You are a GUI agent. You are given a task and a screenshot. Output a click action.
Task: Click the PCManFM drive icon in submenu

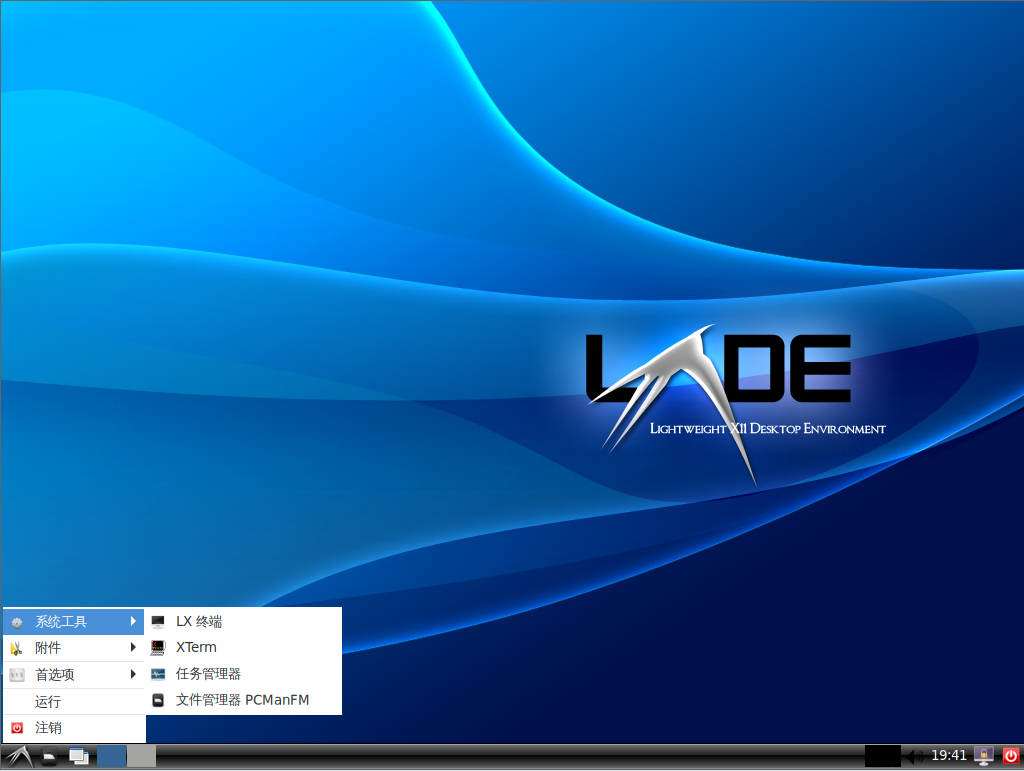pyautogui.click(x=158, y=700)
